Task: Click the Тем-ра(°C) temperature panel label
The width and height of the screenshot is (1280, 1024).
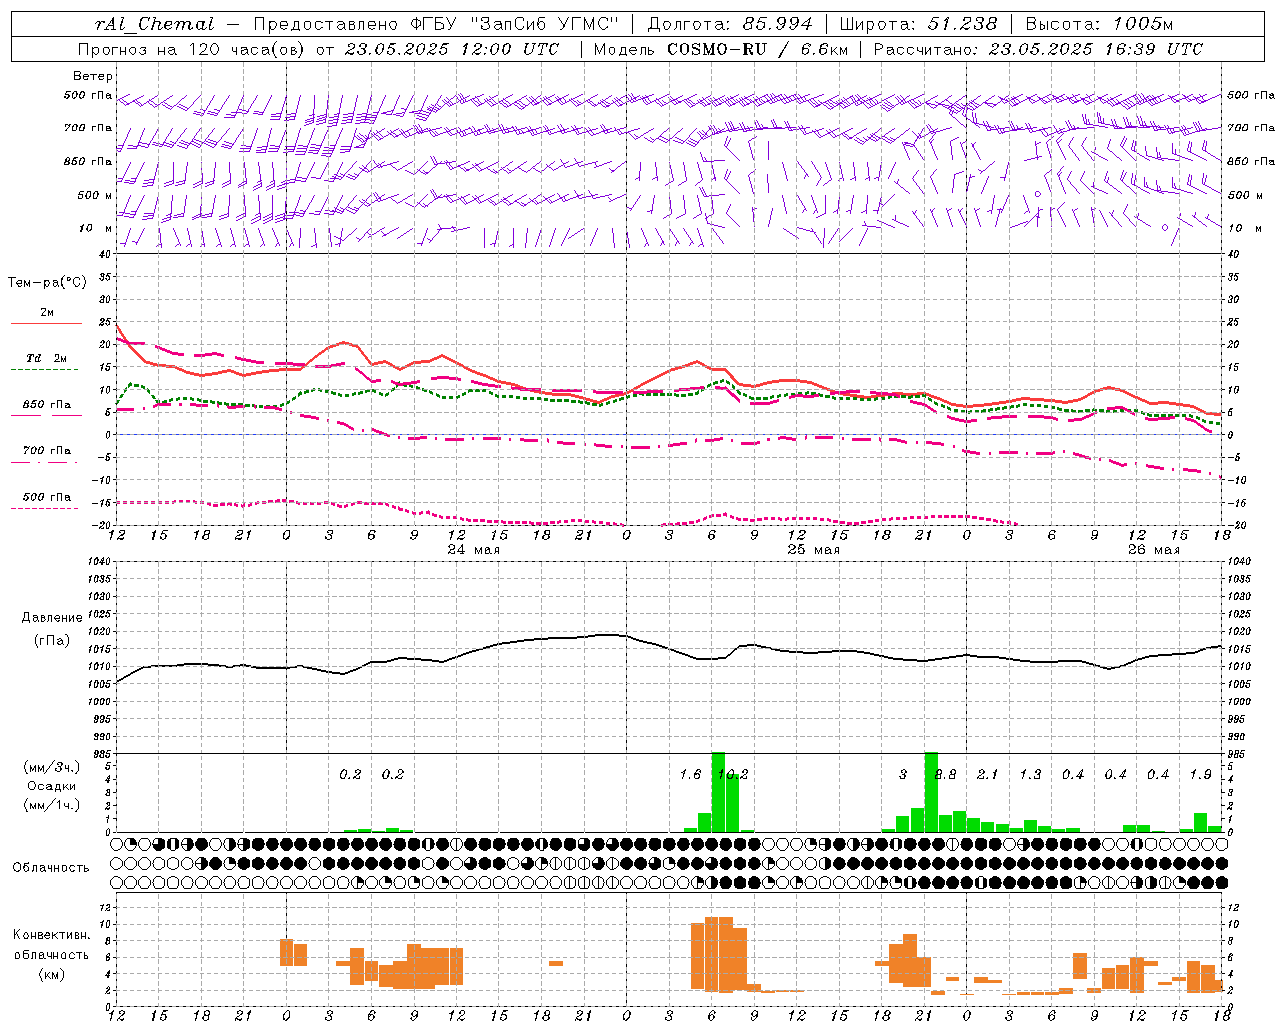Action: [x=47, y=283]
